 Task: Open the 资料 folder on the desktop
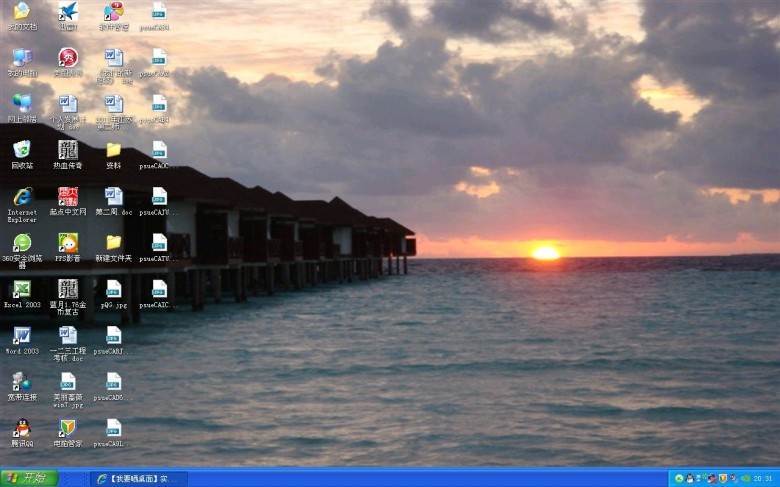113,150
